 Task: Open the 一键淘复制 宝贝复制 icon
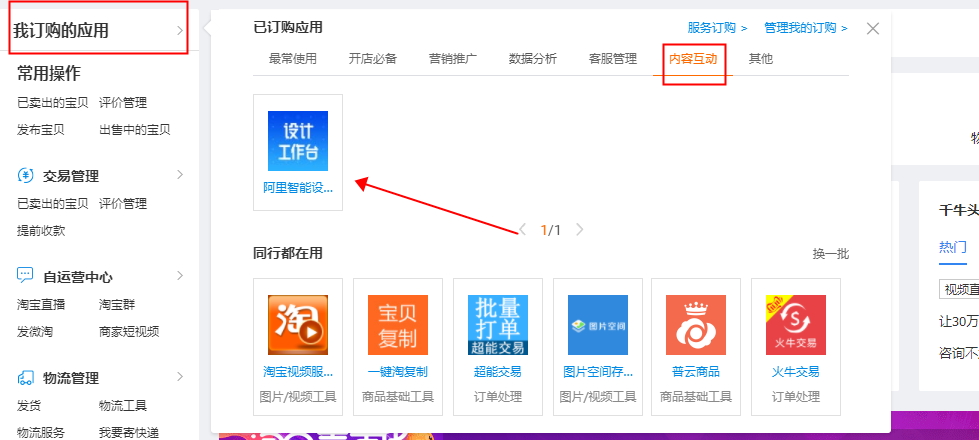point(397,325)
